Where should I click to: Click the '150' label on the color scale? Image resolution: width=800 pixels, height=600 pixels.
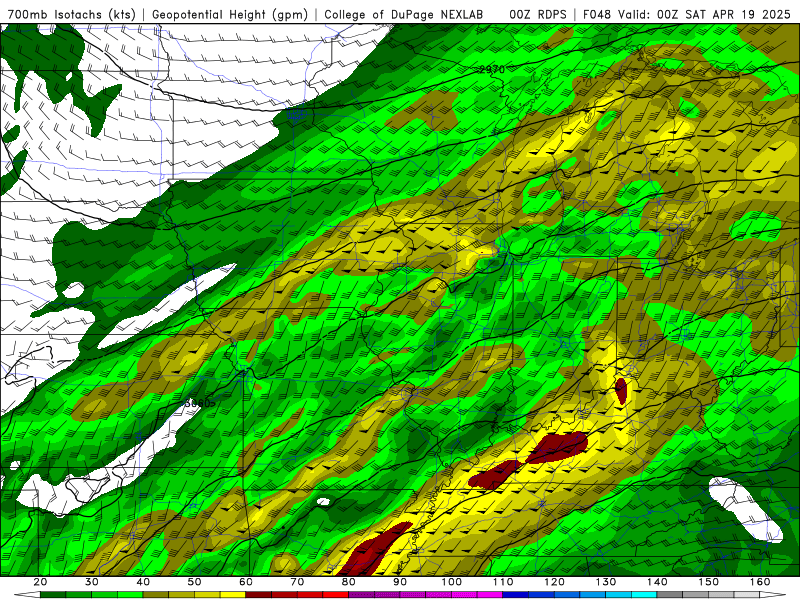pyautogui.click(x=709, y=582)
